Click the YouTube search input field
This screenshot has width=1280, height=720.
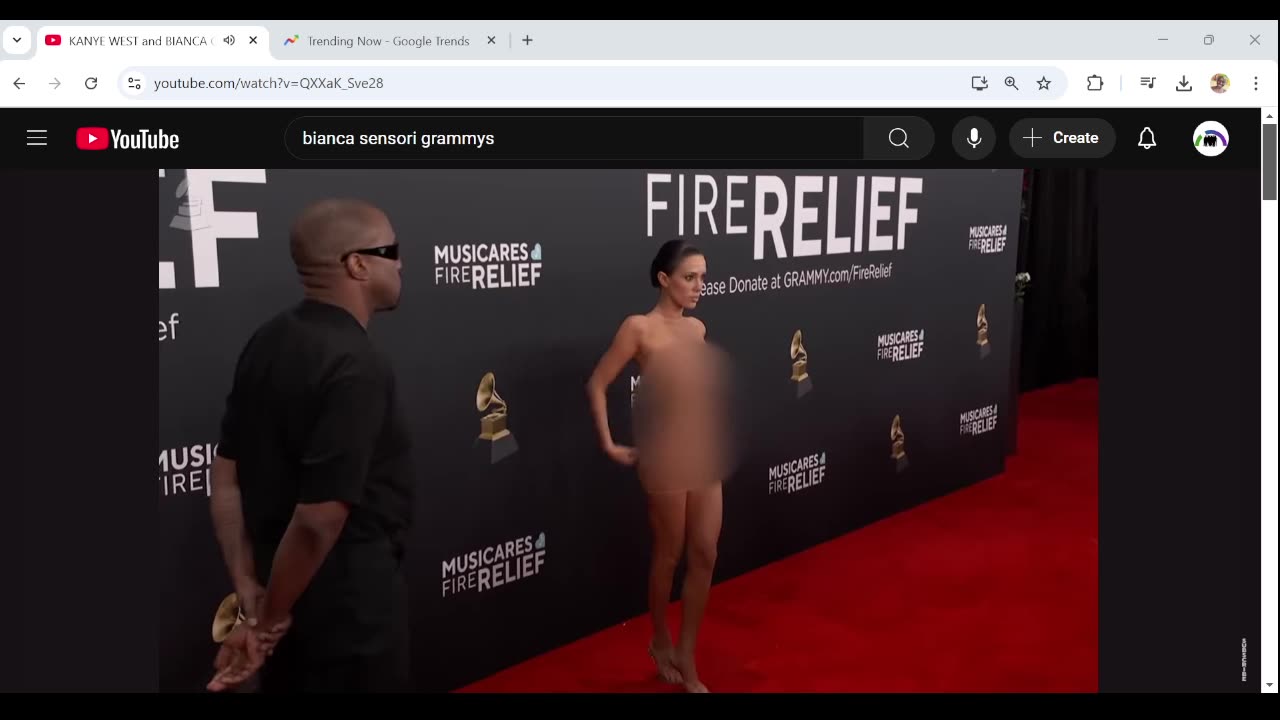(575, 138)
